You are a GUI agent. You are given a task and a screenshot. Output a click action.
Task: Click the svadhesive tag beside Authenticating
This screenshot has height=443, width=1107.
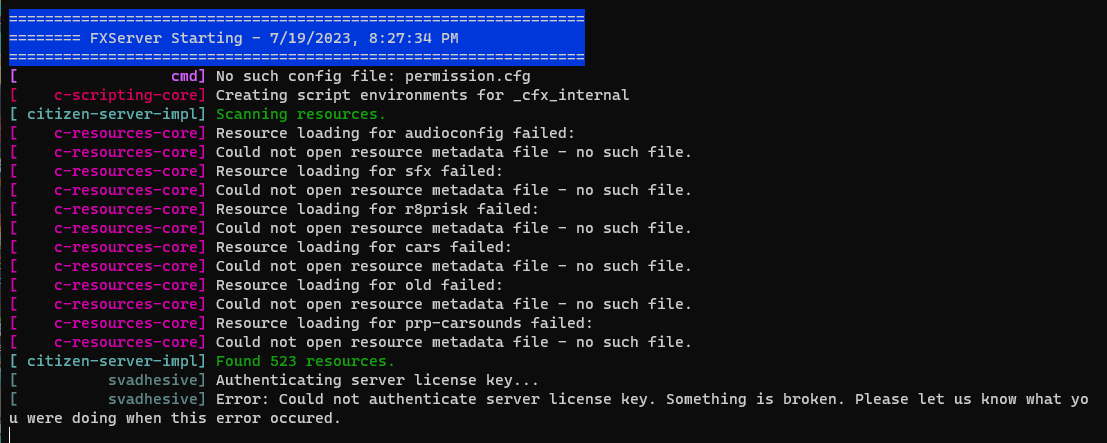(157, 380)
